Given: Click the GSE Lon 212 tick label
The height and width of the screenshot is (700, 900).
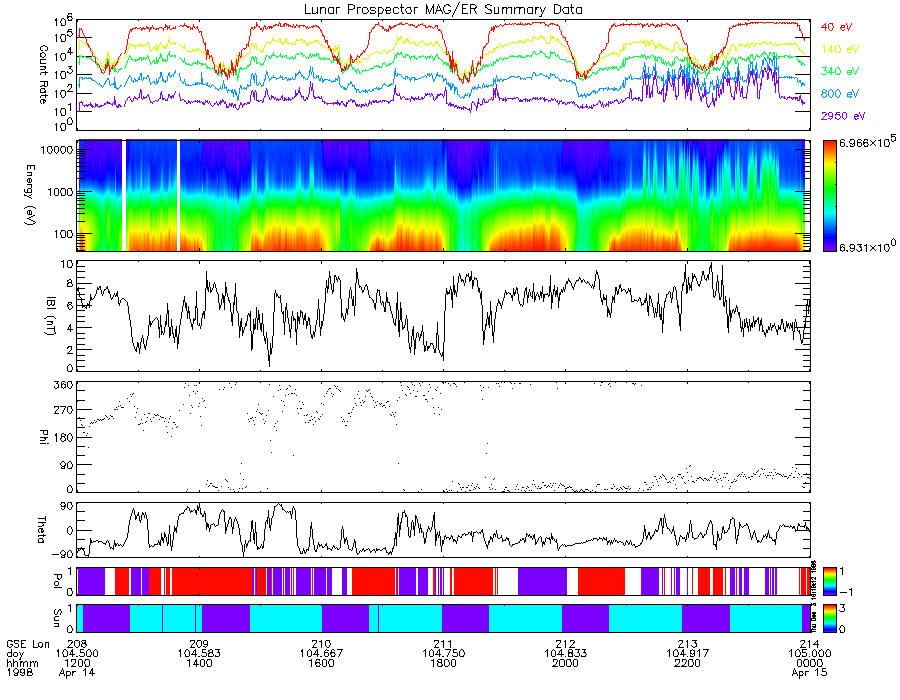Looking at the screenshot, I should tap(565, 644).
